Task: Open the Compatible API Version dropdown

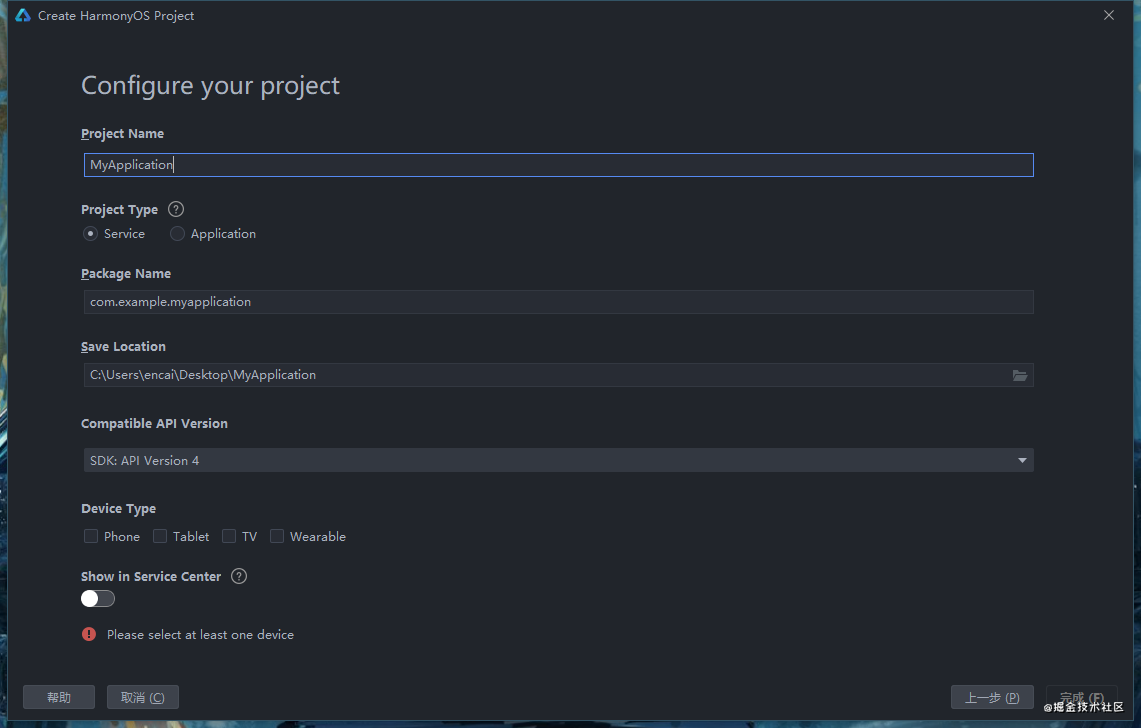Action: coord(558,460)
